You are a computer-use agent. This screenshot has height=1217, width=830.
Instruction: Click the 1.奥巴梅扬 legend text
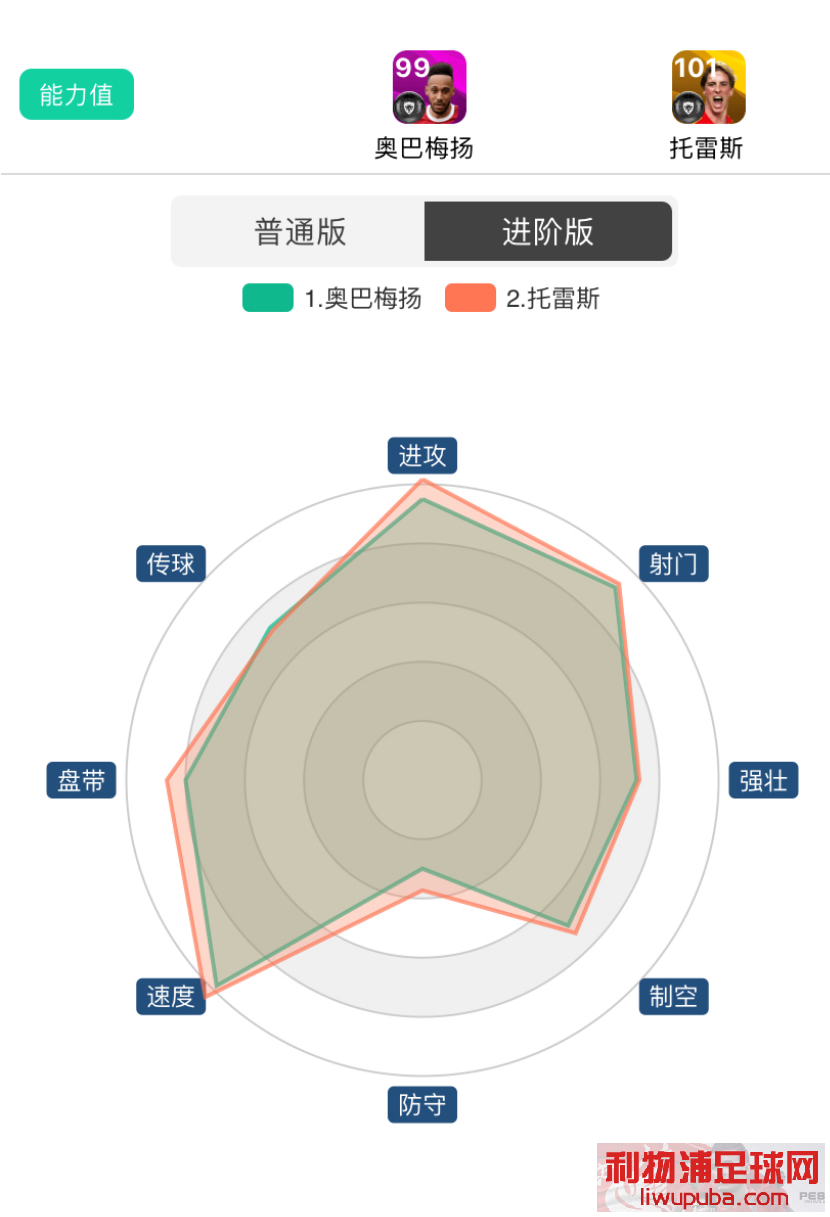pos(363,298)
